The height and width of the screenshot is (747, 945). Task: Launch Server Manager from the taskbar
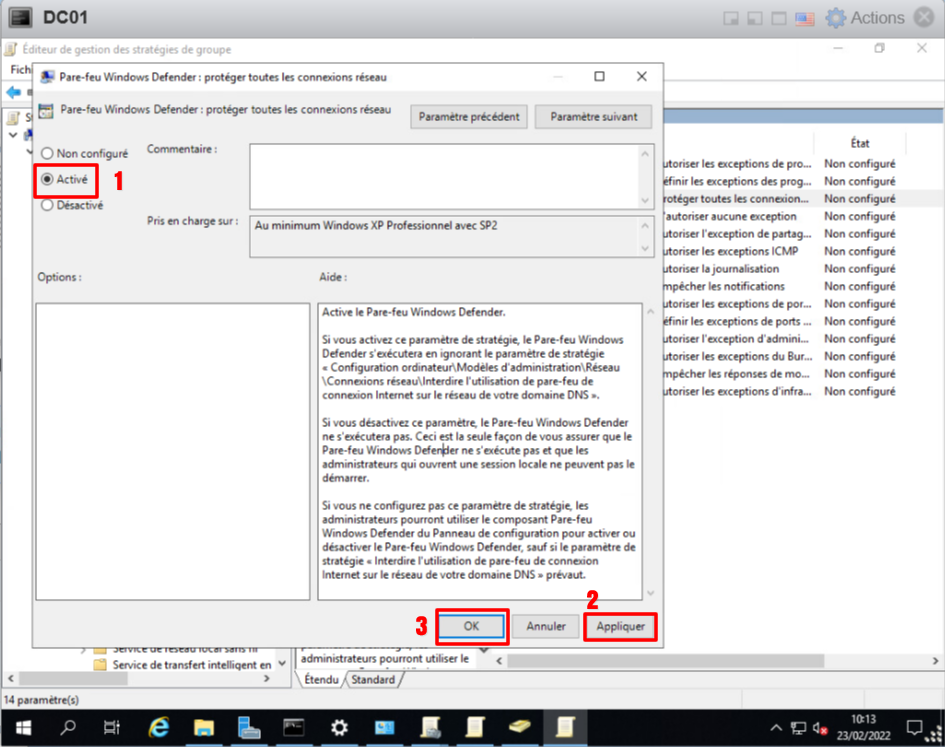point(249,727)
